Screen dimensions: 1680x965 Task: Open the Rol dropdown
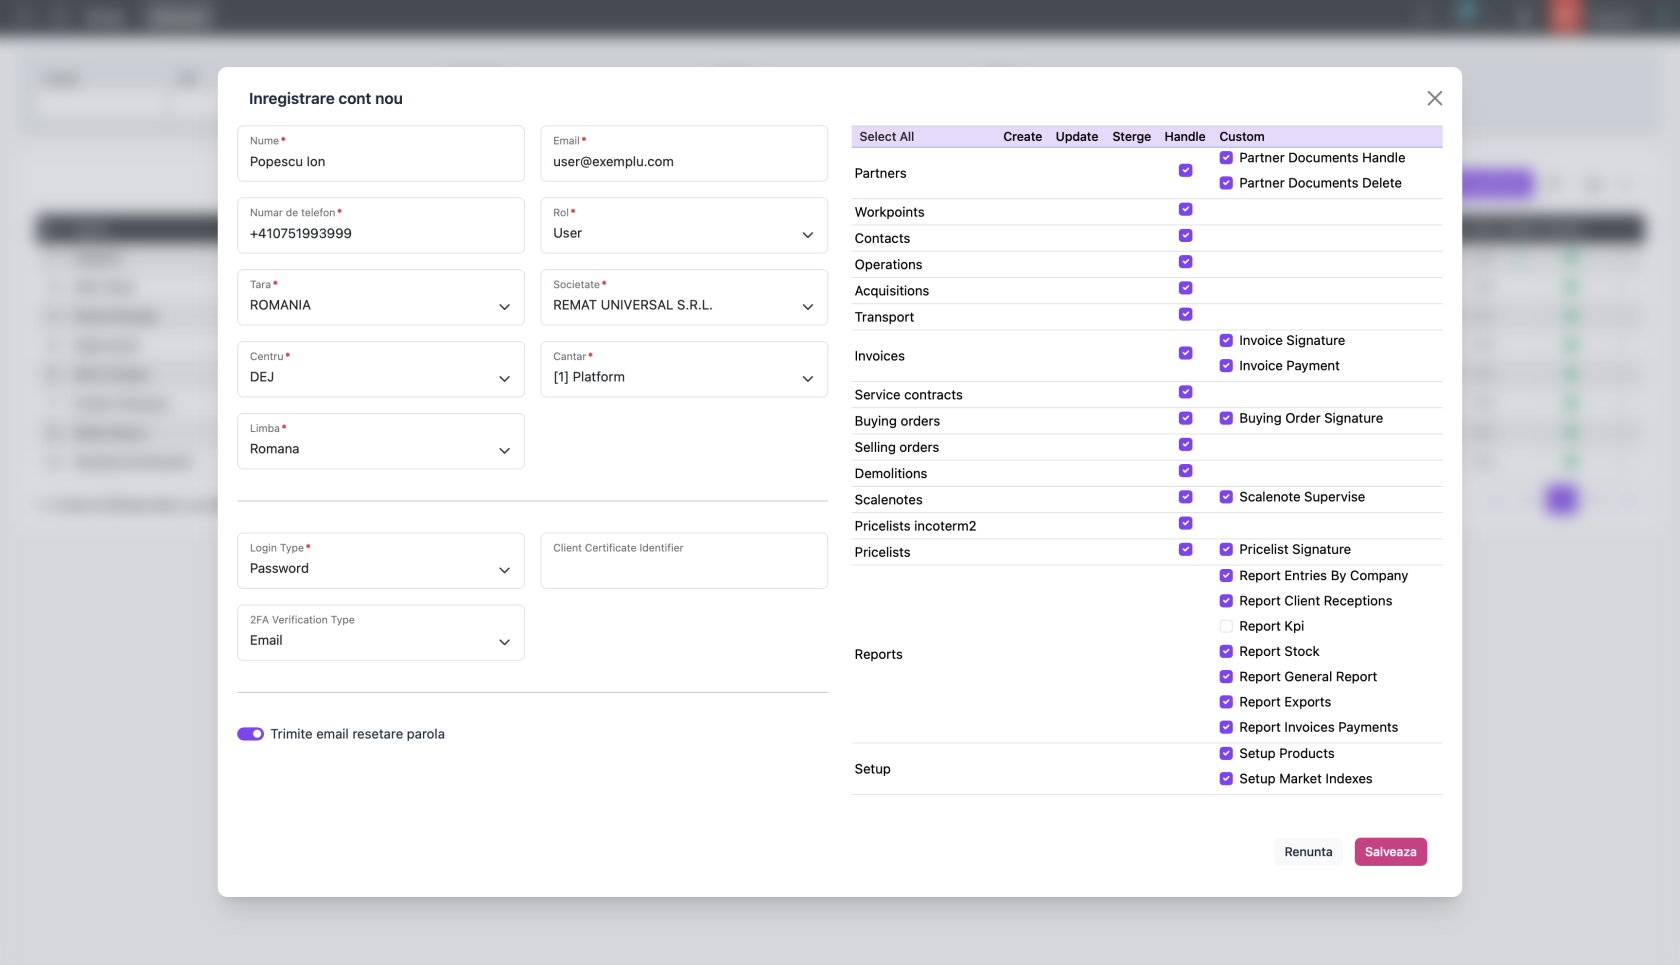(684, 225)
